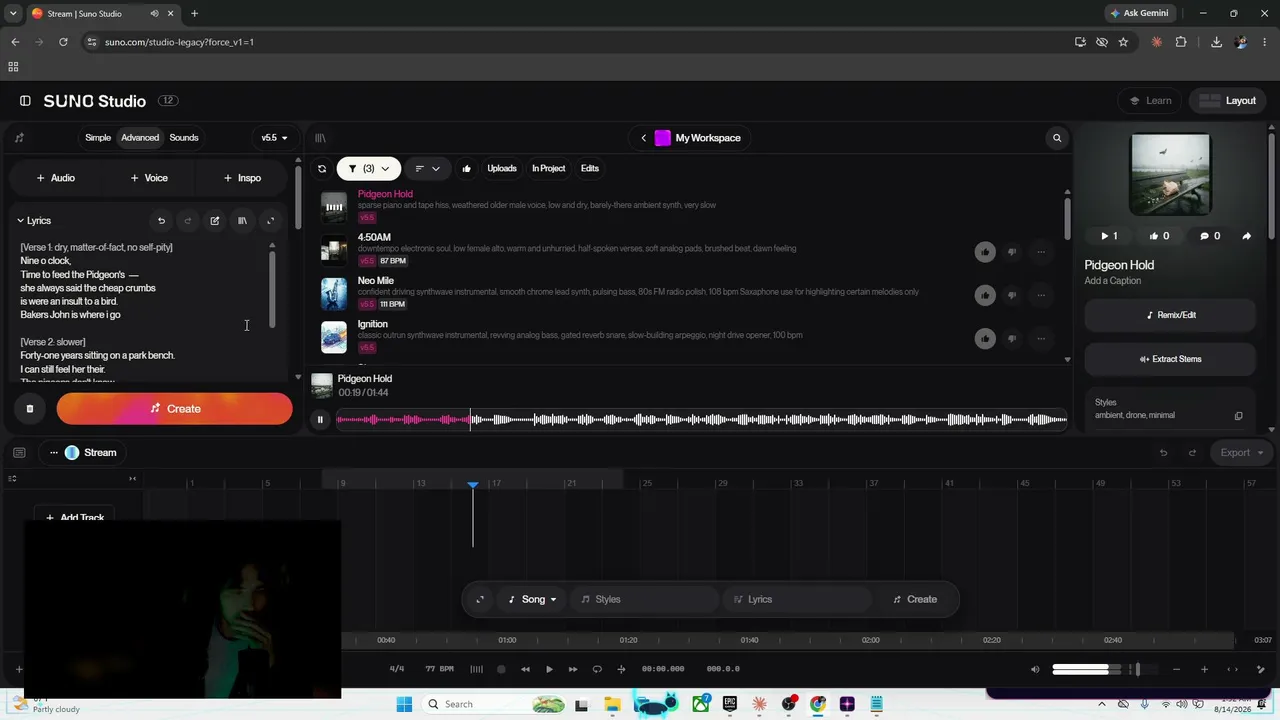
Task: Click the Add Audio button
Action: pos(56,178)
